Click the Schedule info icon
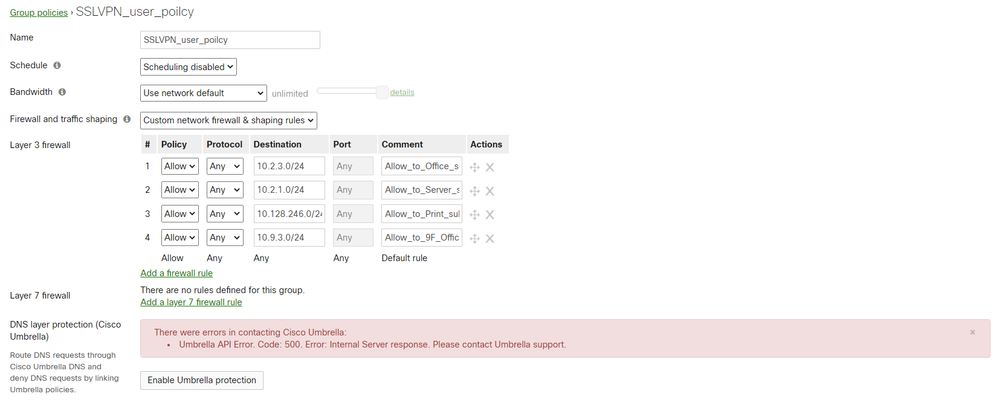Viewport: 999px width, 408px height. (57, 65)
